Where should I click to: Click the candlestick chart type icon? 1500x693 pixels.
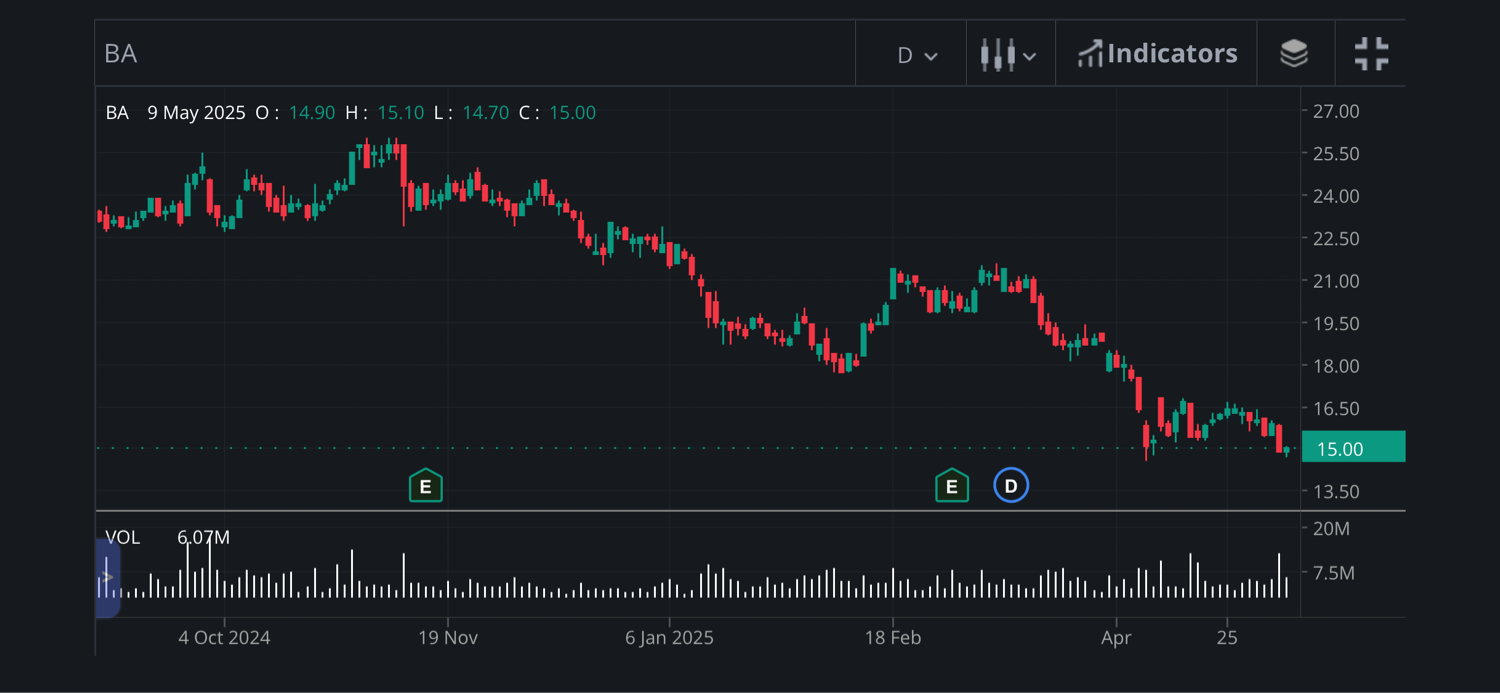point(997,54)
